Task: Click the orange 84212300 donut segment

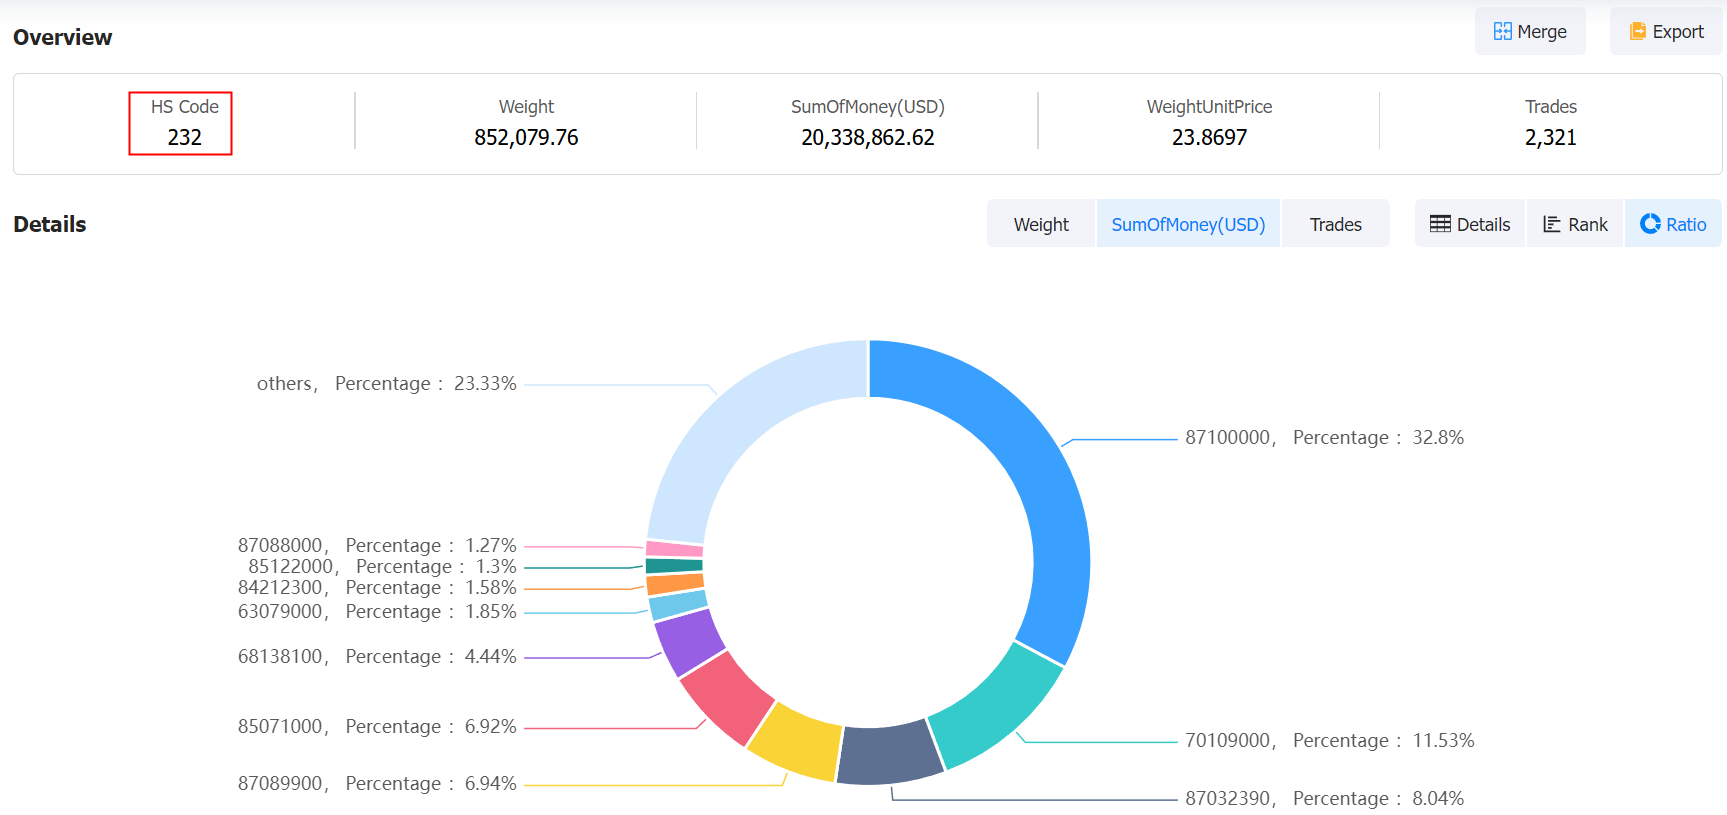Action: point(675,584)
